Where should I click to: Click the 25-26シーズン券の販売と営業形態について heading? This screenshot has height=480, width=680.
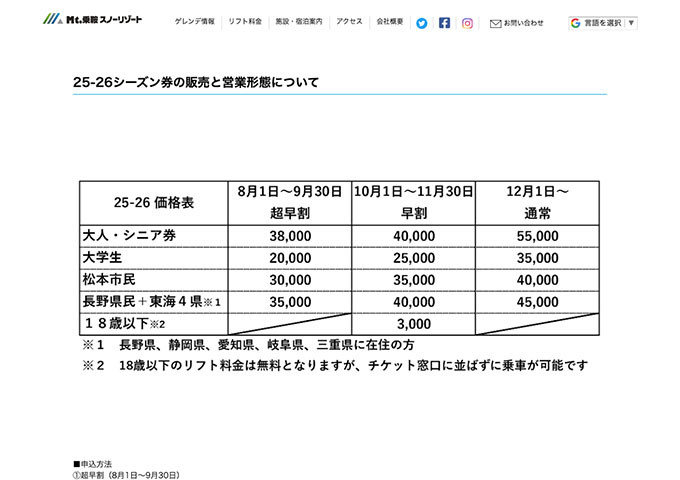(196, 82)
